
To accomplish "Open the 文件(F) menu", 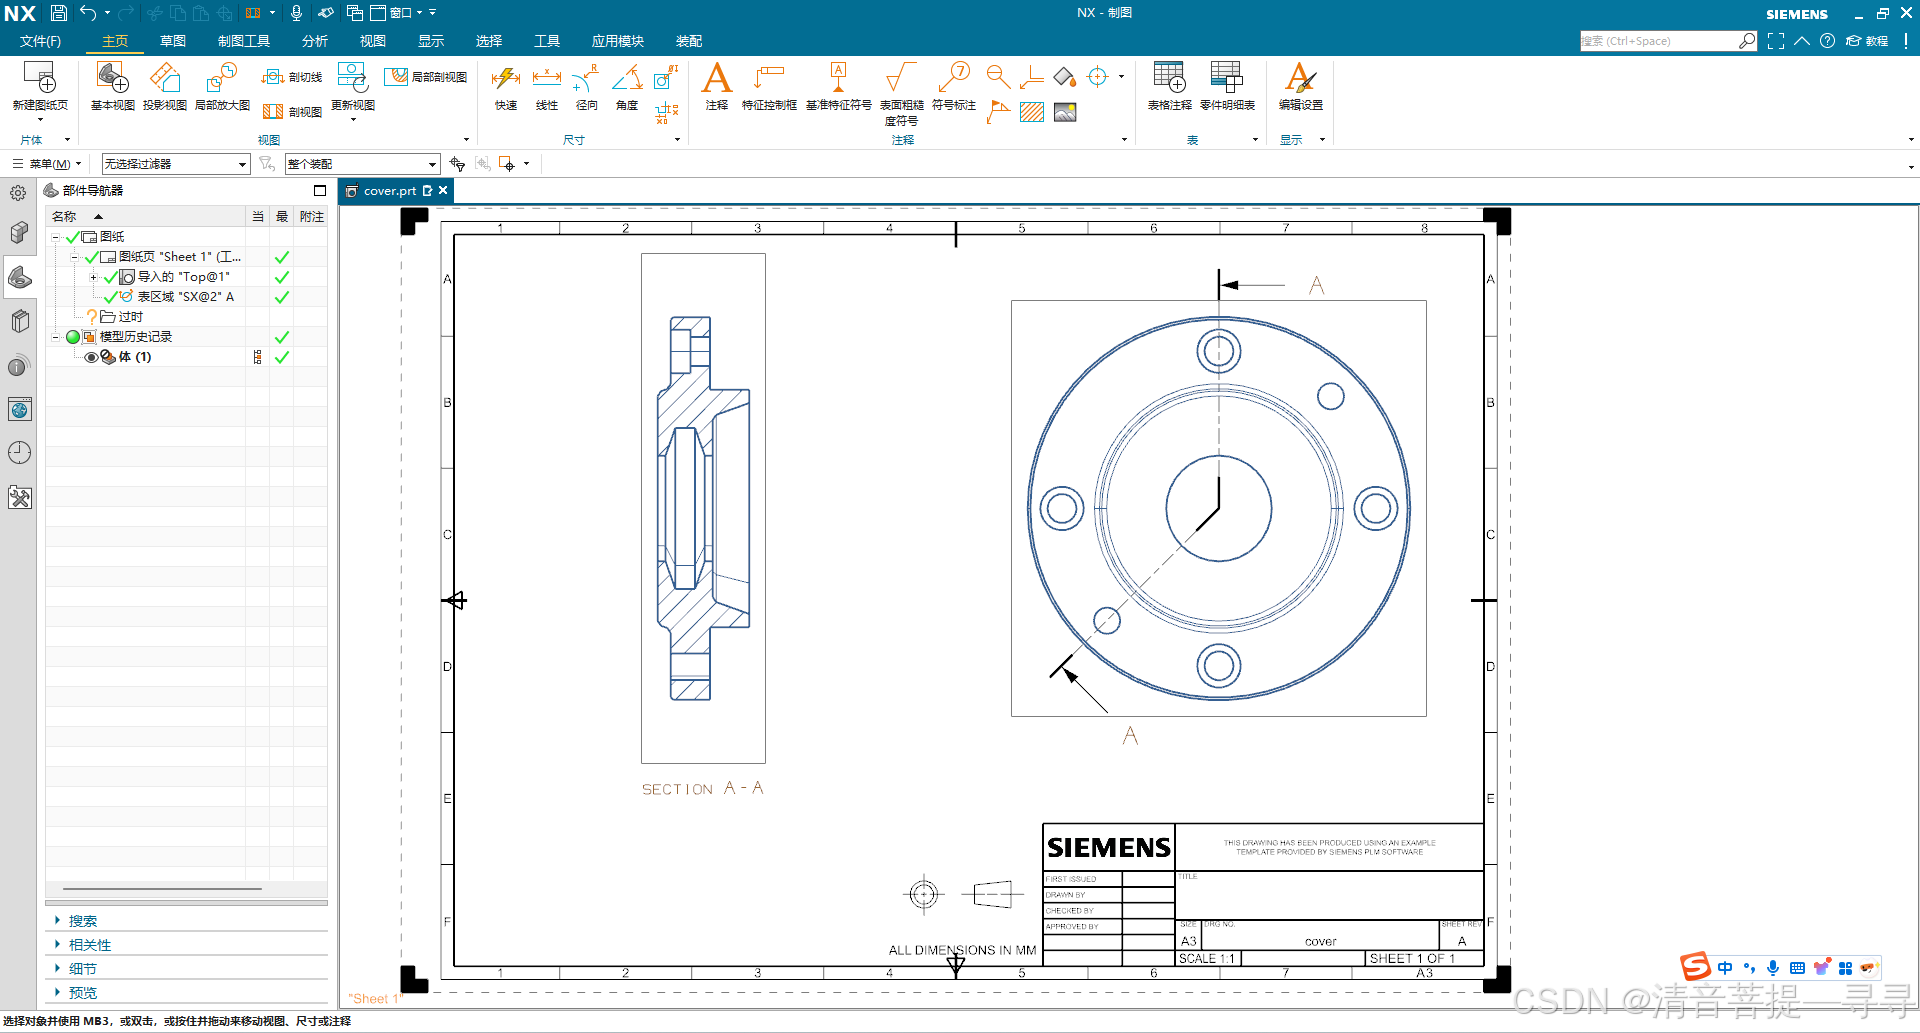I will [x=40, y=41].
